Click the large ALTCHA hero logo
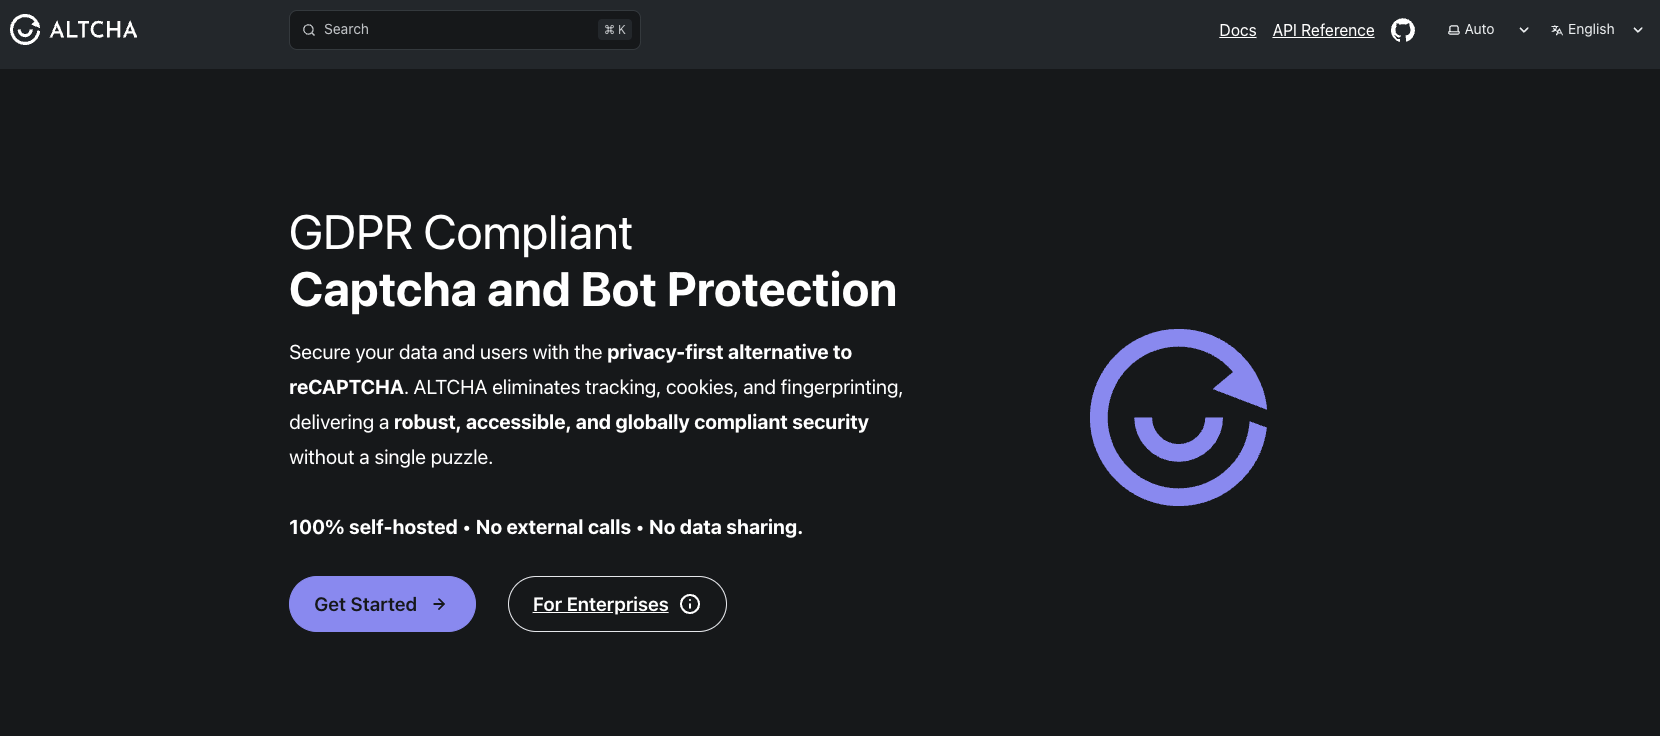 [x=1179, y=417]
